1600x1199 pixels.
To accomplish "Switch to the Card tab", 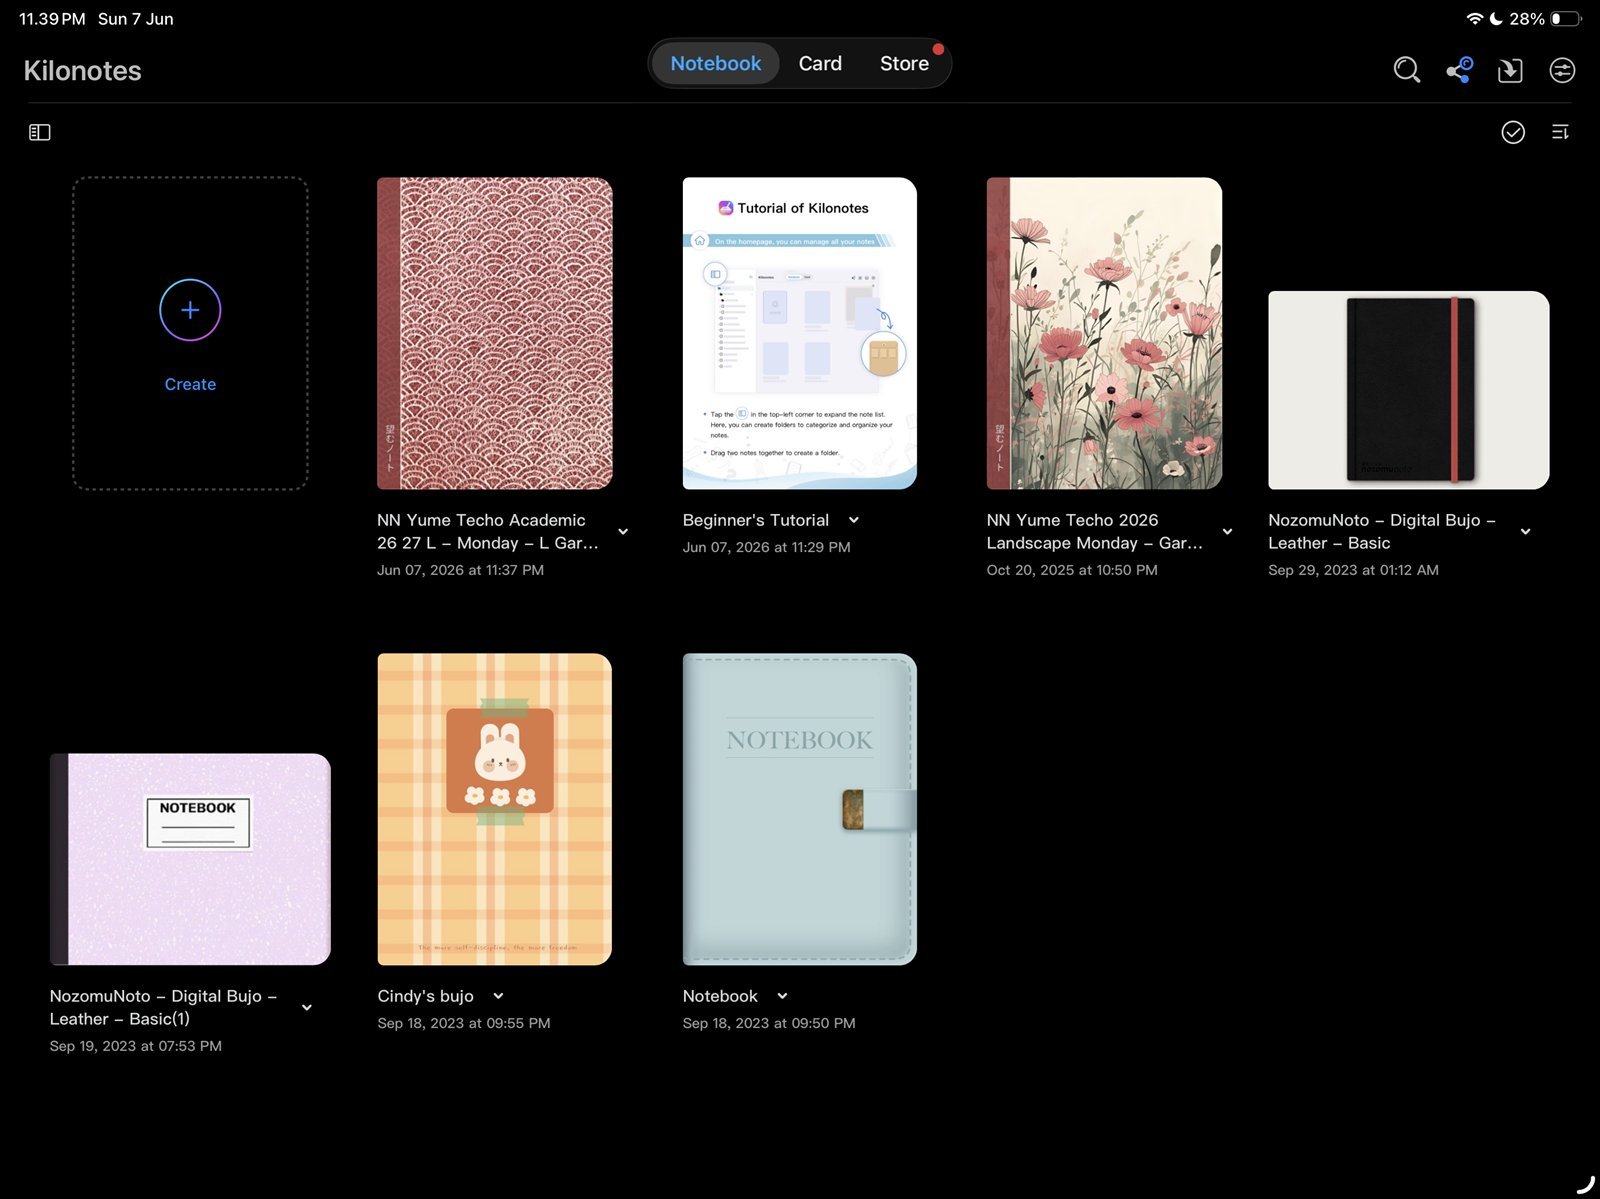I will tap(820, 63).
